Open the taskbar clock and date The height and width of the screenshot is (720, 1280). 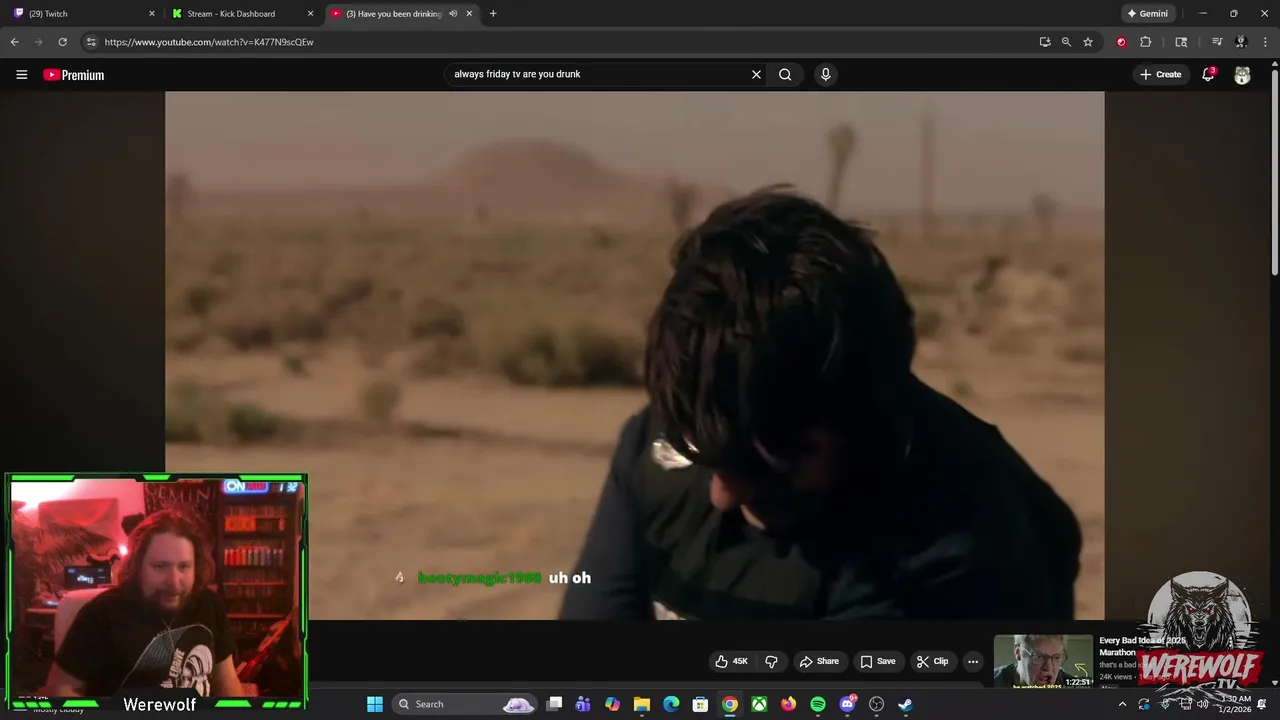[1235, 704]
